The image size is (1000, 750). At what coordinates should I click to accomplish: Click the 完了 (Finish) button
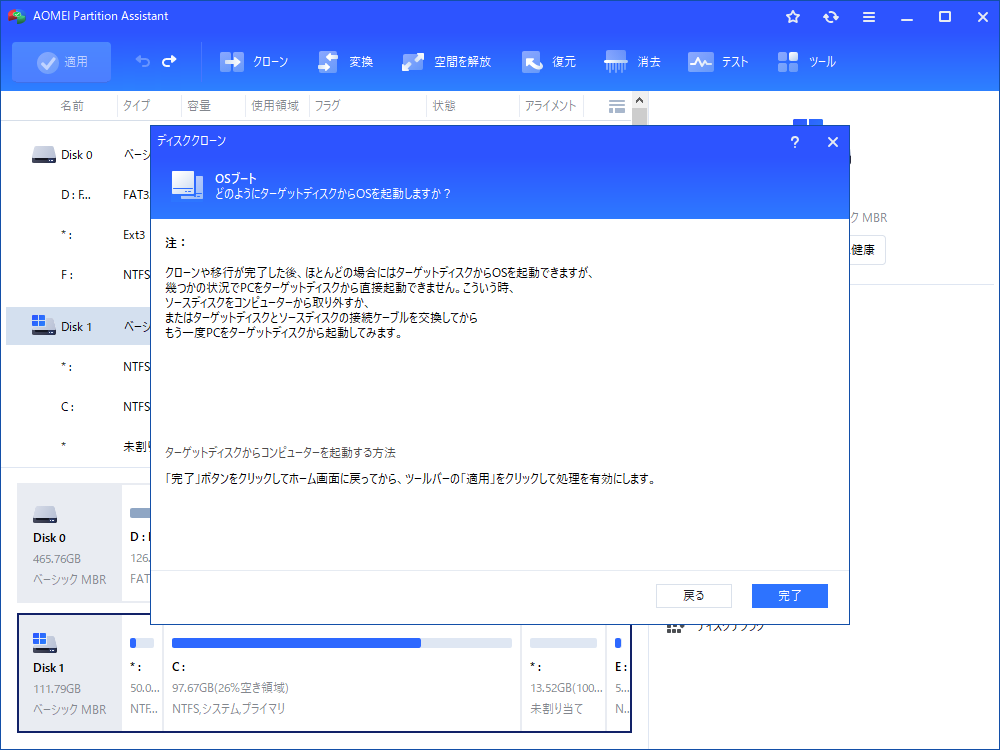790,596
